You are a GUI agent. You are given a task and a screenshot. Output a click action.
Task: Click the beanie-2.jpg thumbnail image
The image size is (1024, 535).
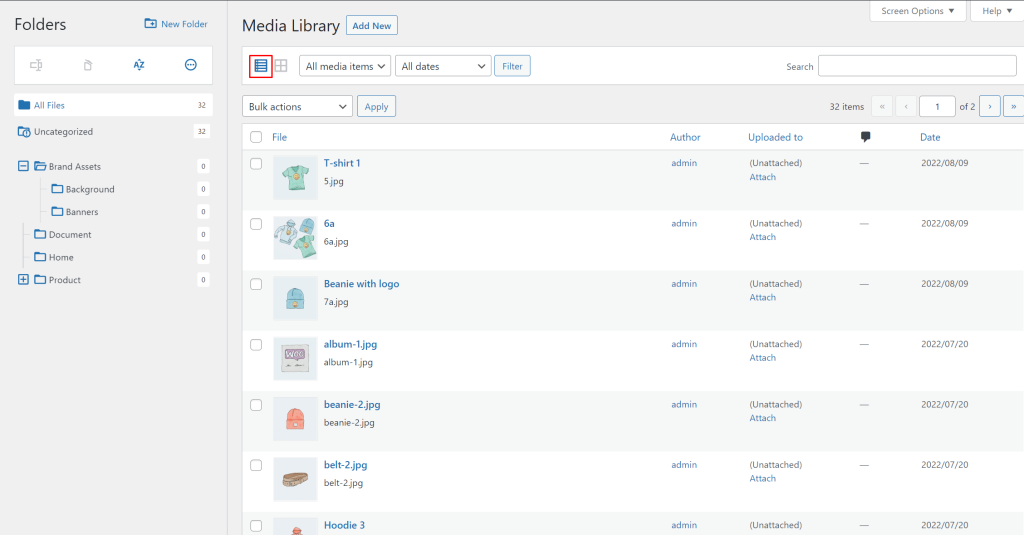coord(295,419)
